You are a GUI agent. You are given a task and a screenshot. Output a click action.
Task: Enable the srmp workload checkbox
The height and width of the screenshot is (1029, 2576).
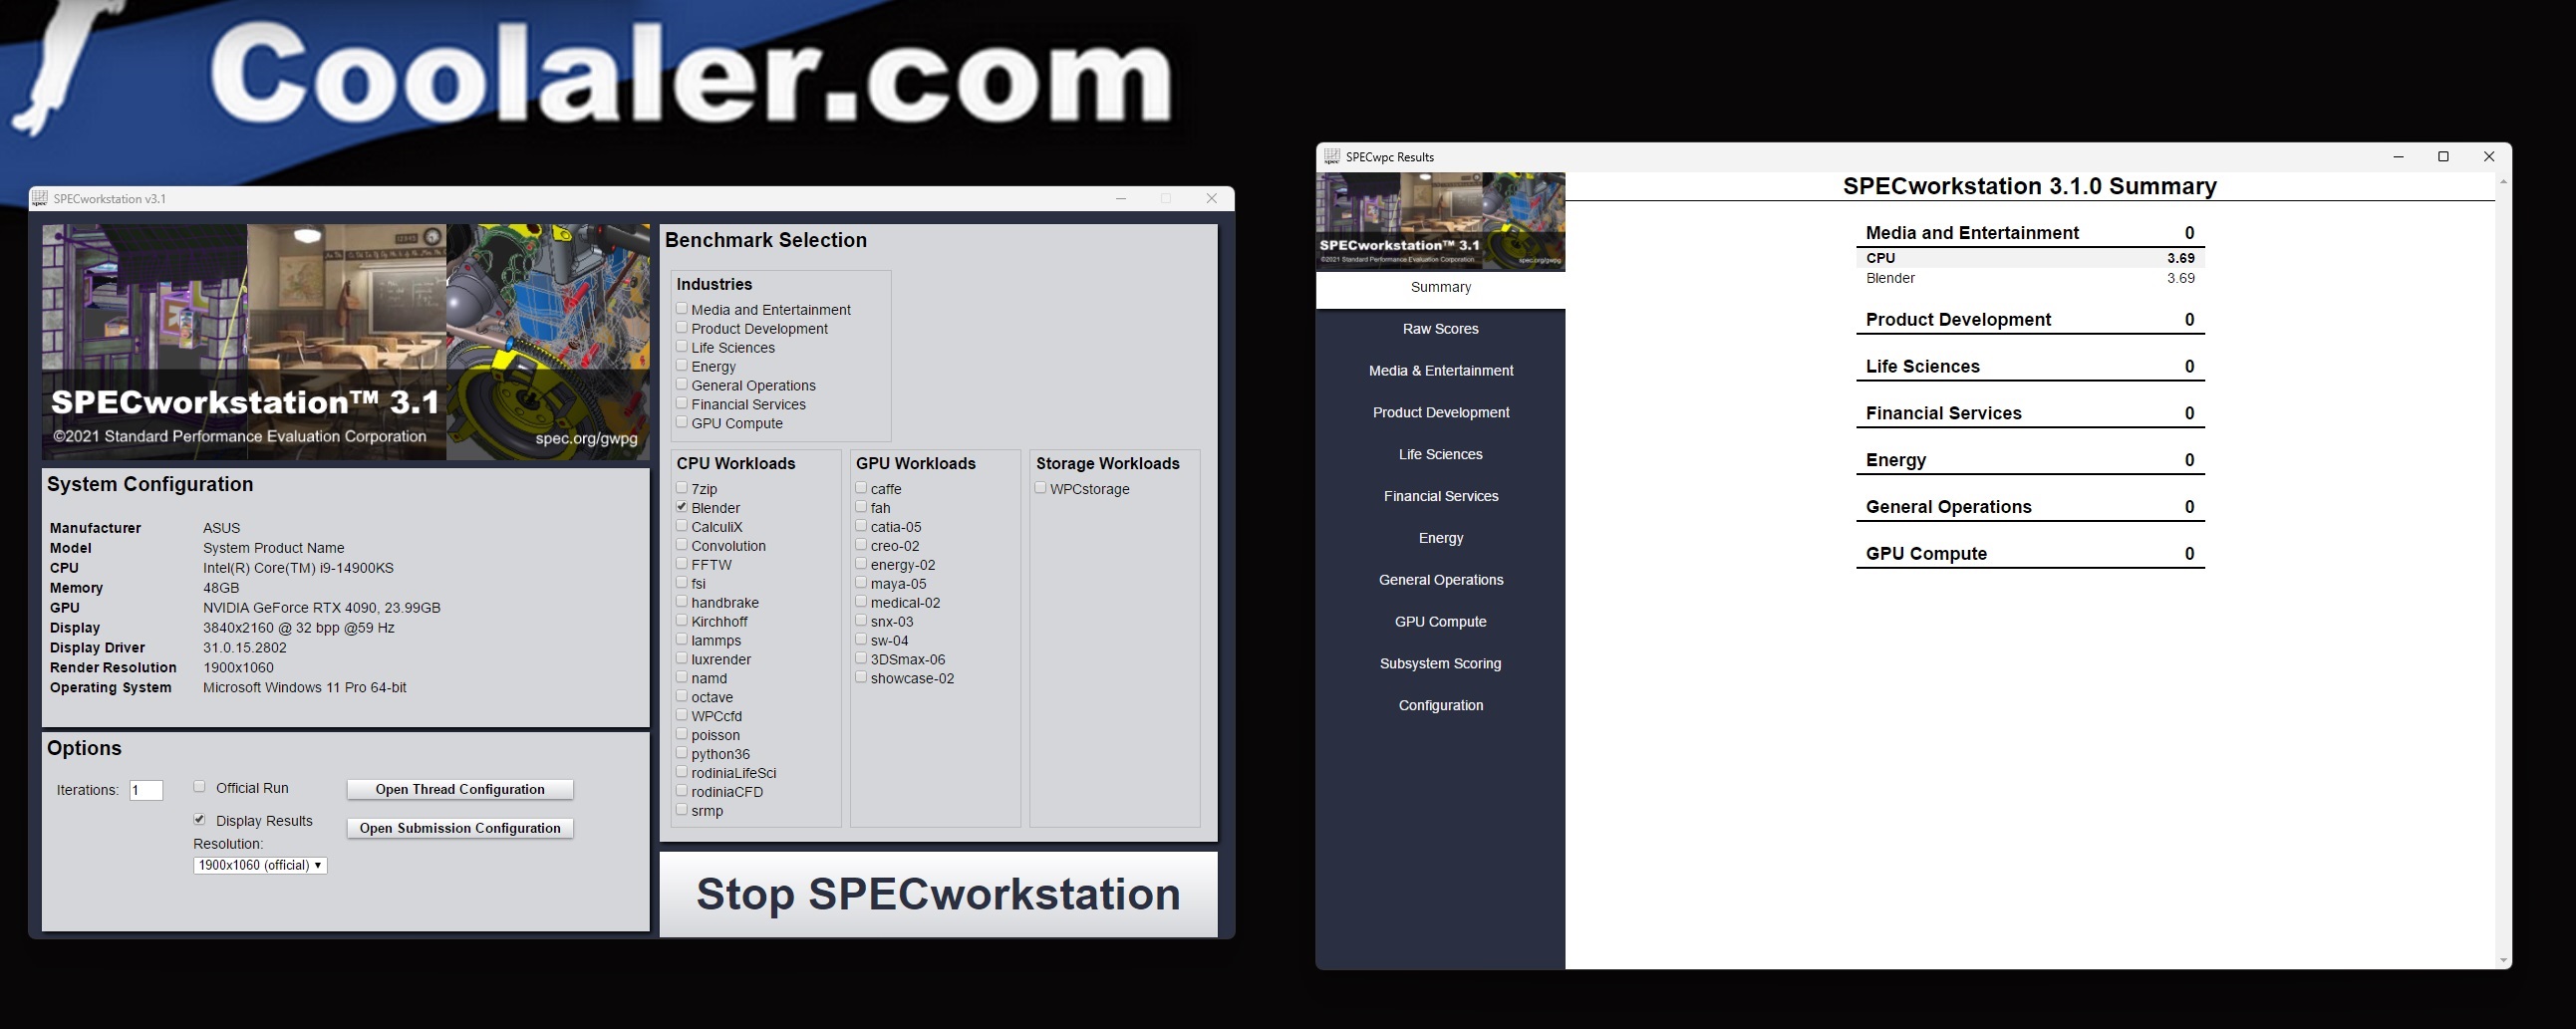[x=682, y=811]
